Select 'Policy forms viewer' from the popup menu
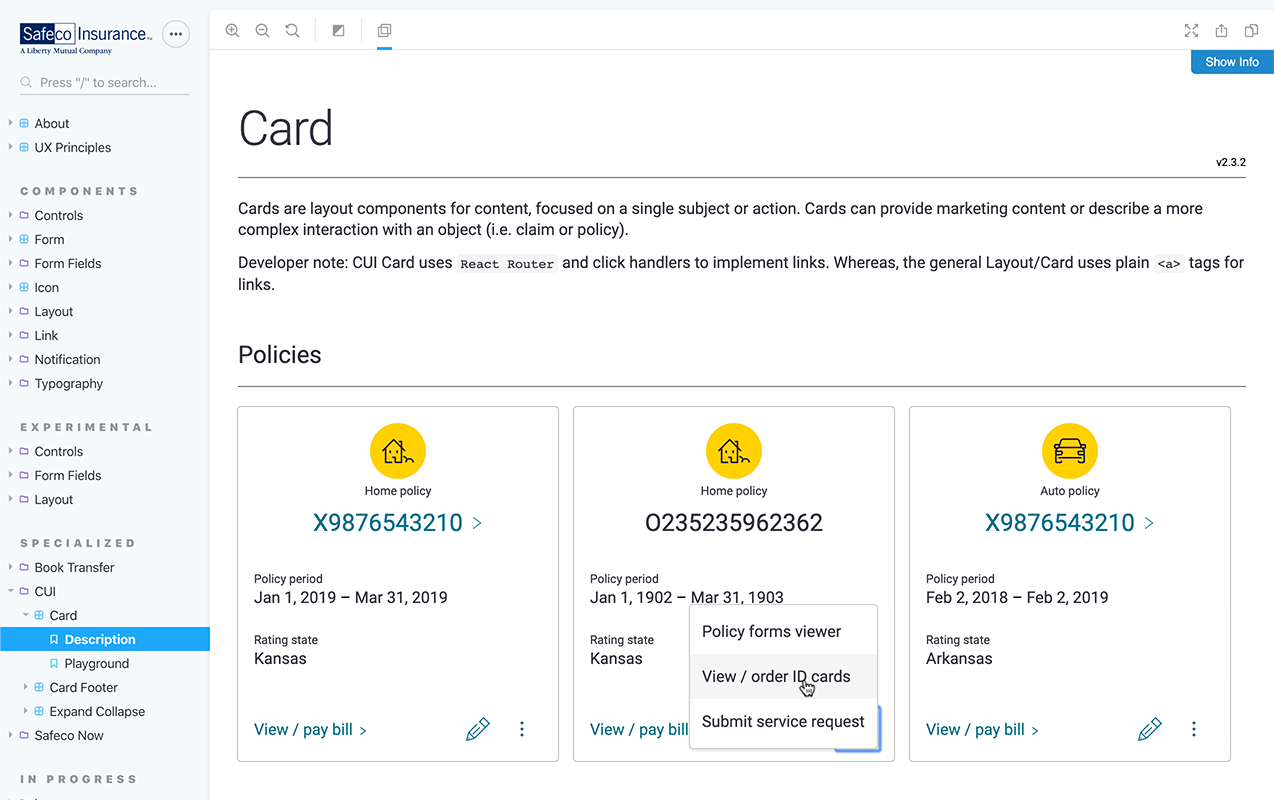1274x800 pixels. (771, 632)
